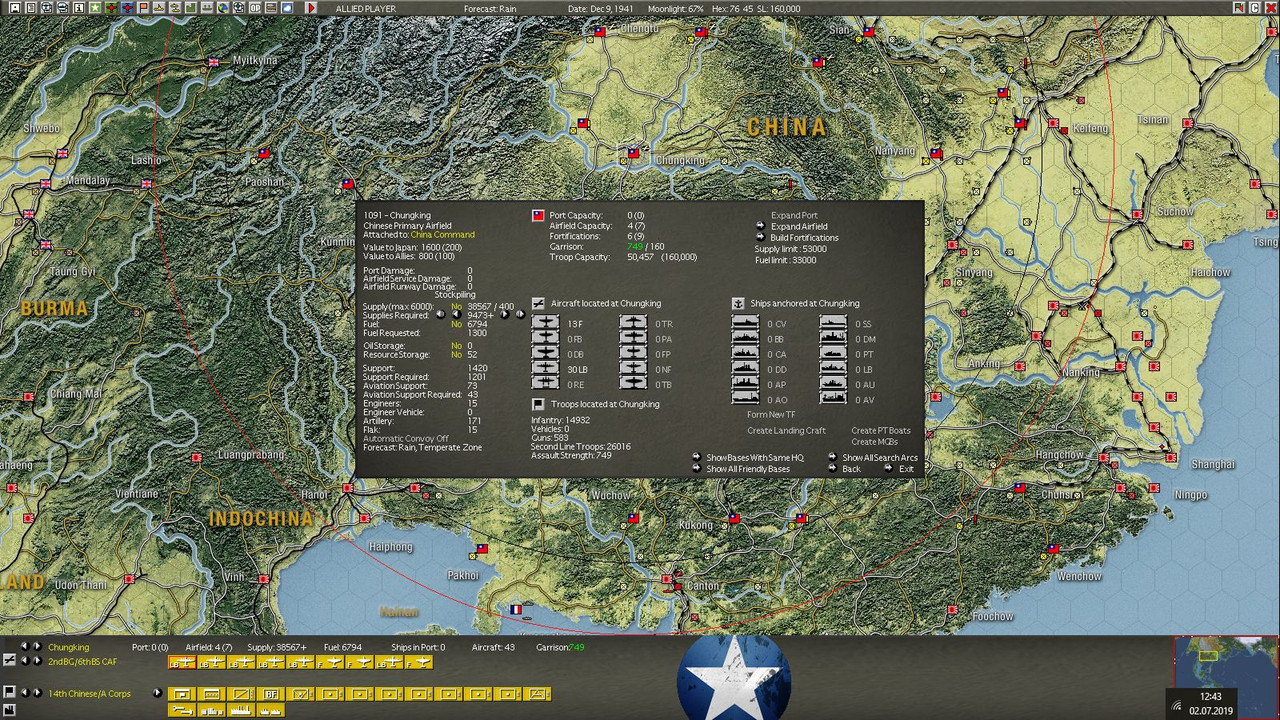The image size is (1280, 720).
Task: Click the rightmost Supplies Required arrow
Action: pyautogui.click(x=519, y=314)
